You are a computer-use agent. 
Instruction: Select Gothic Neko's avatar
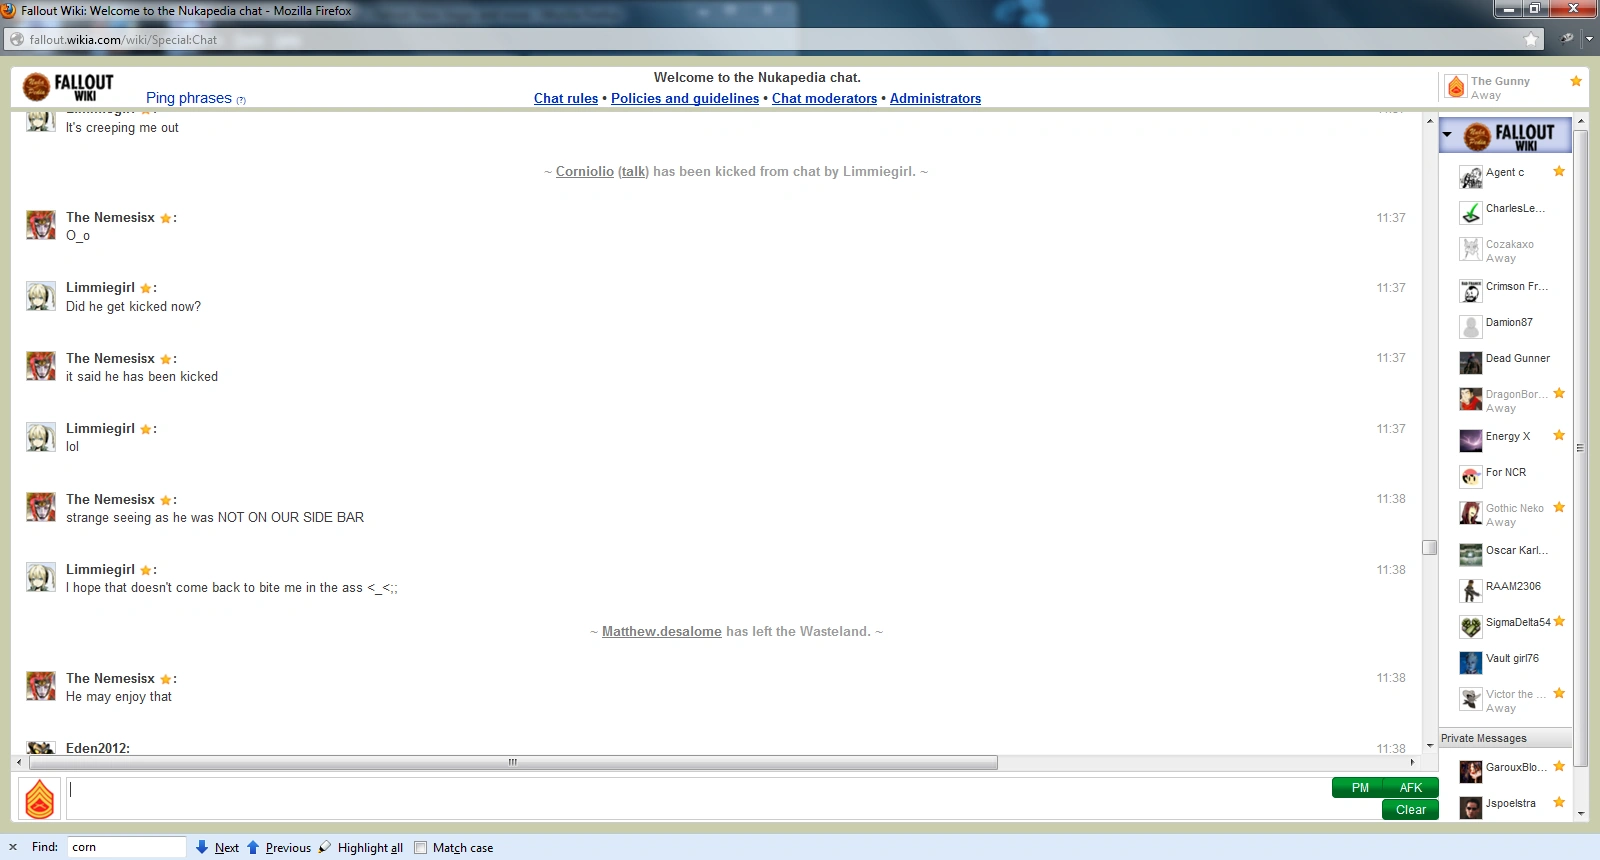click(x=1470, y=513)
